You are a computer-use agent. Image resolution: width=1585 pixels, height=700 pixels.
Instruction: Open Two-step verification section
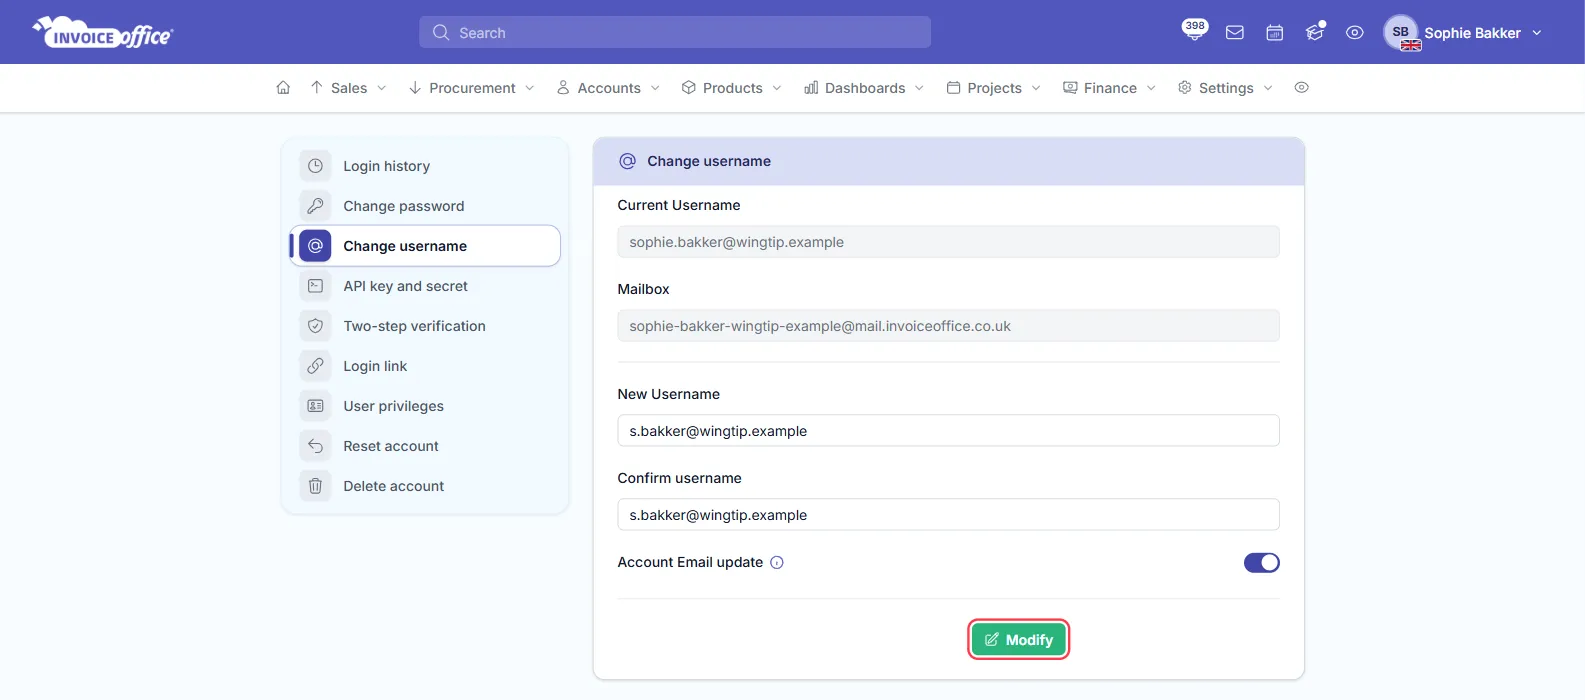pyautogui.click(x=425, y=326)
